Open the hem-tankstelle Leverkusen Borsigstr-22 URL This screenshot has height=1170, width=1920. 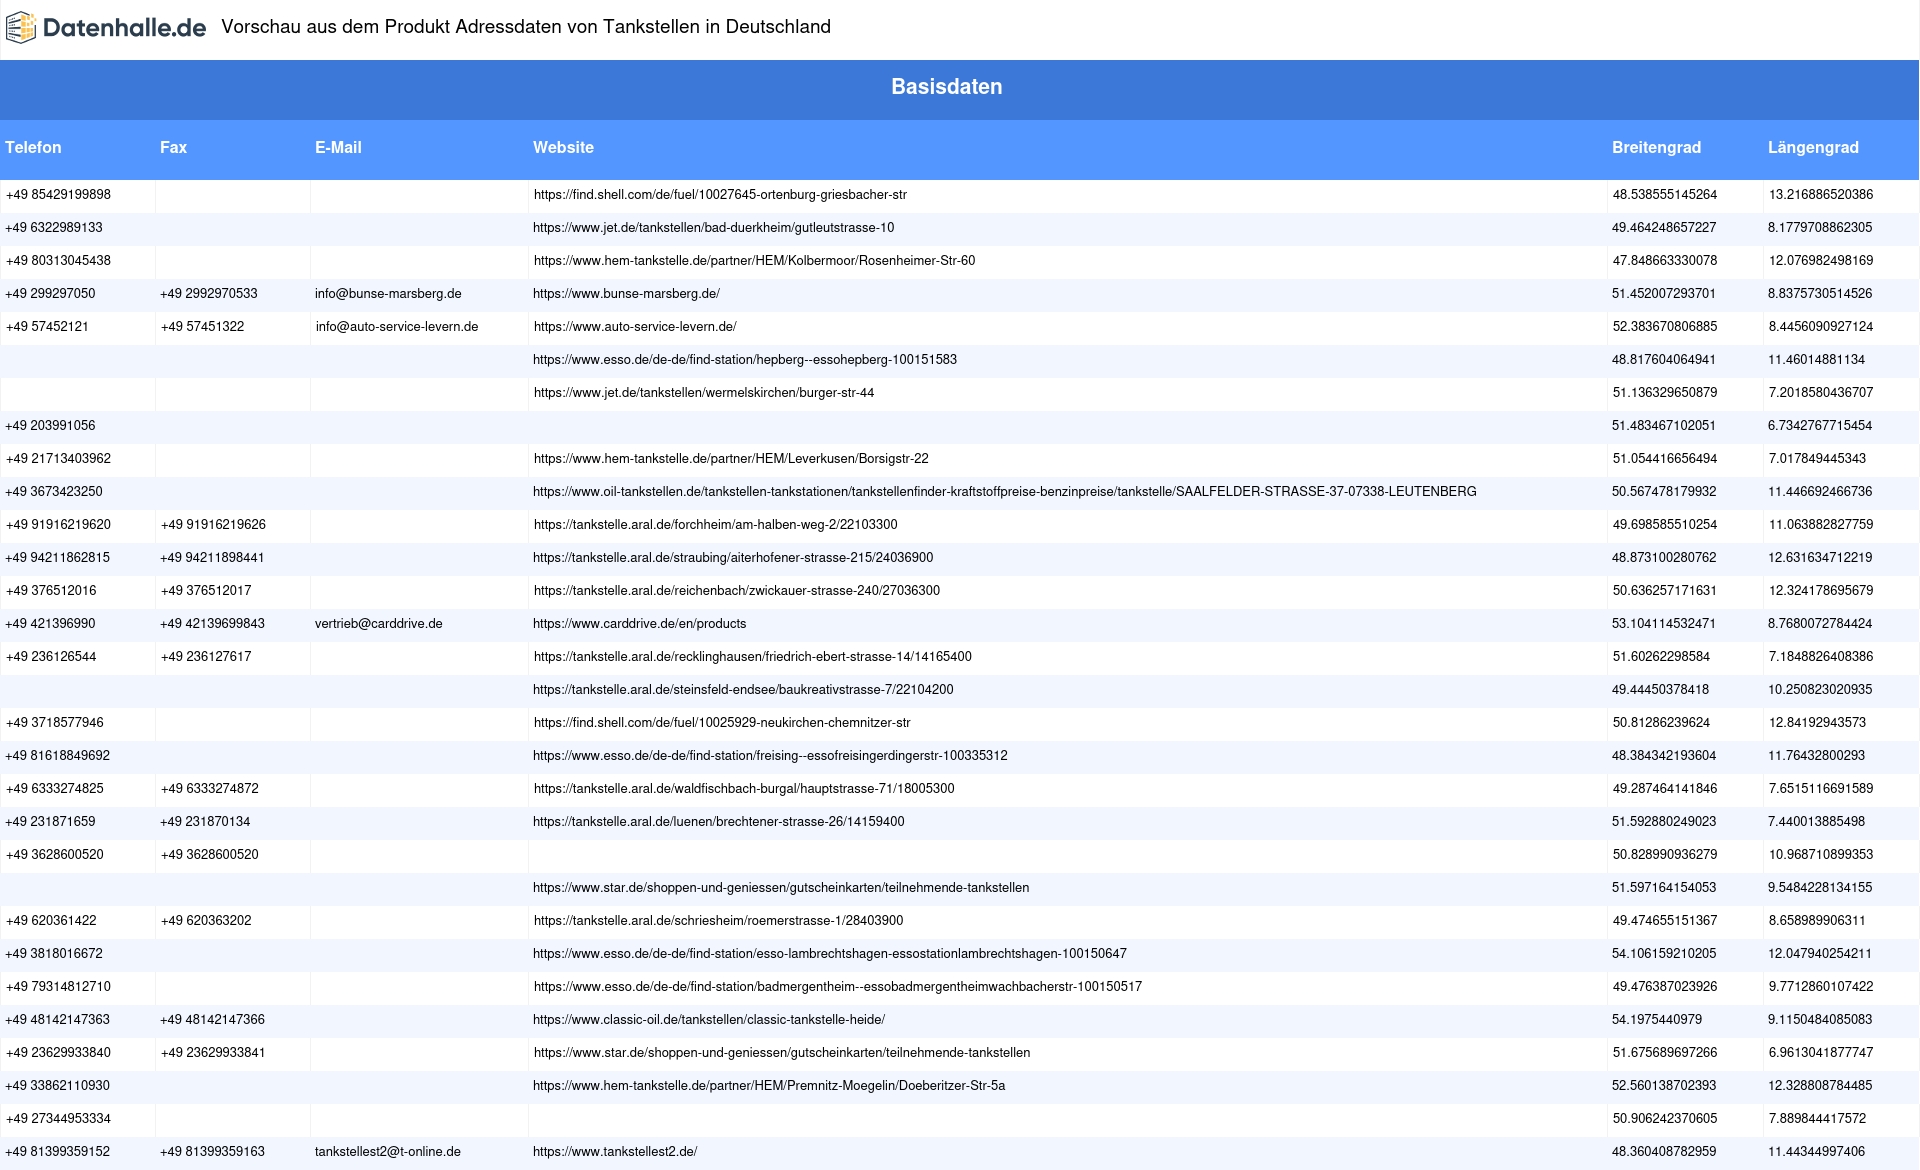coord(731,459)
